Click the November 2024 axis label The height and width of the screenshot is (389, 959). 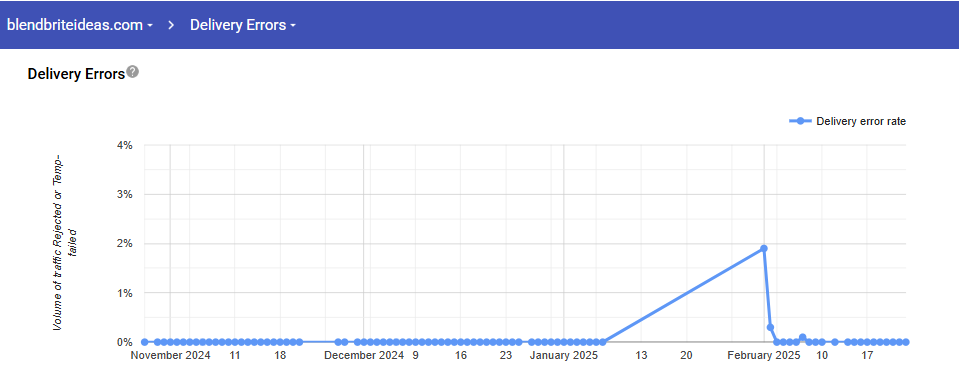(171, 355)
